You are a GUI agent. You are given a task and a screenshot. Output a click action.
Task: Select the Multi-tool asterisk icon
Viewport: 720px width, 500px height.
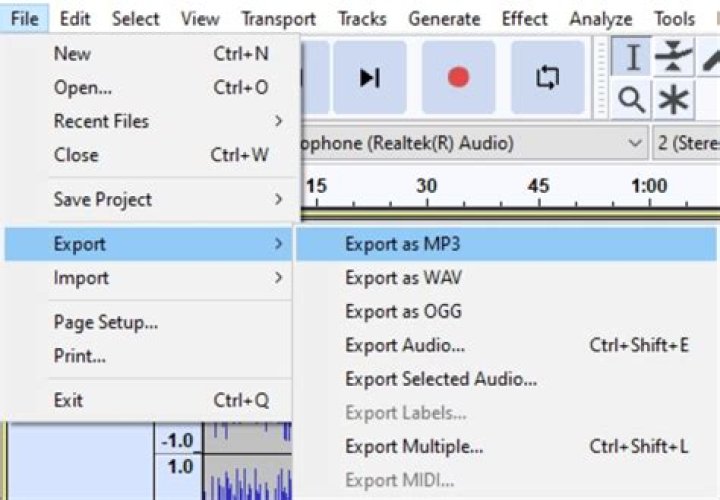click(x=673, y=100)
